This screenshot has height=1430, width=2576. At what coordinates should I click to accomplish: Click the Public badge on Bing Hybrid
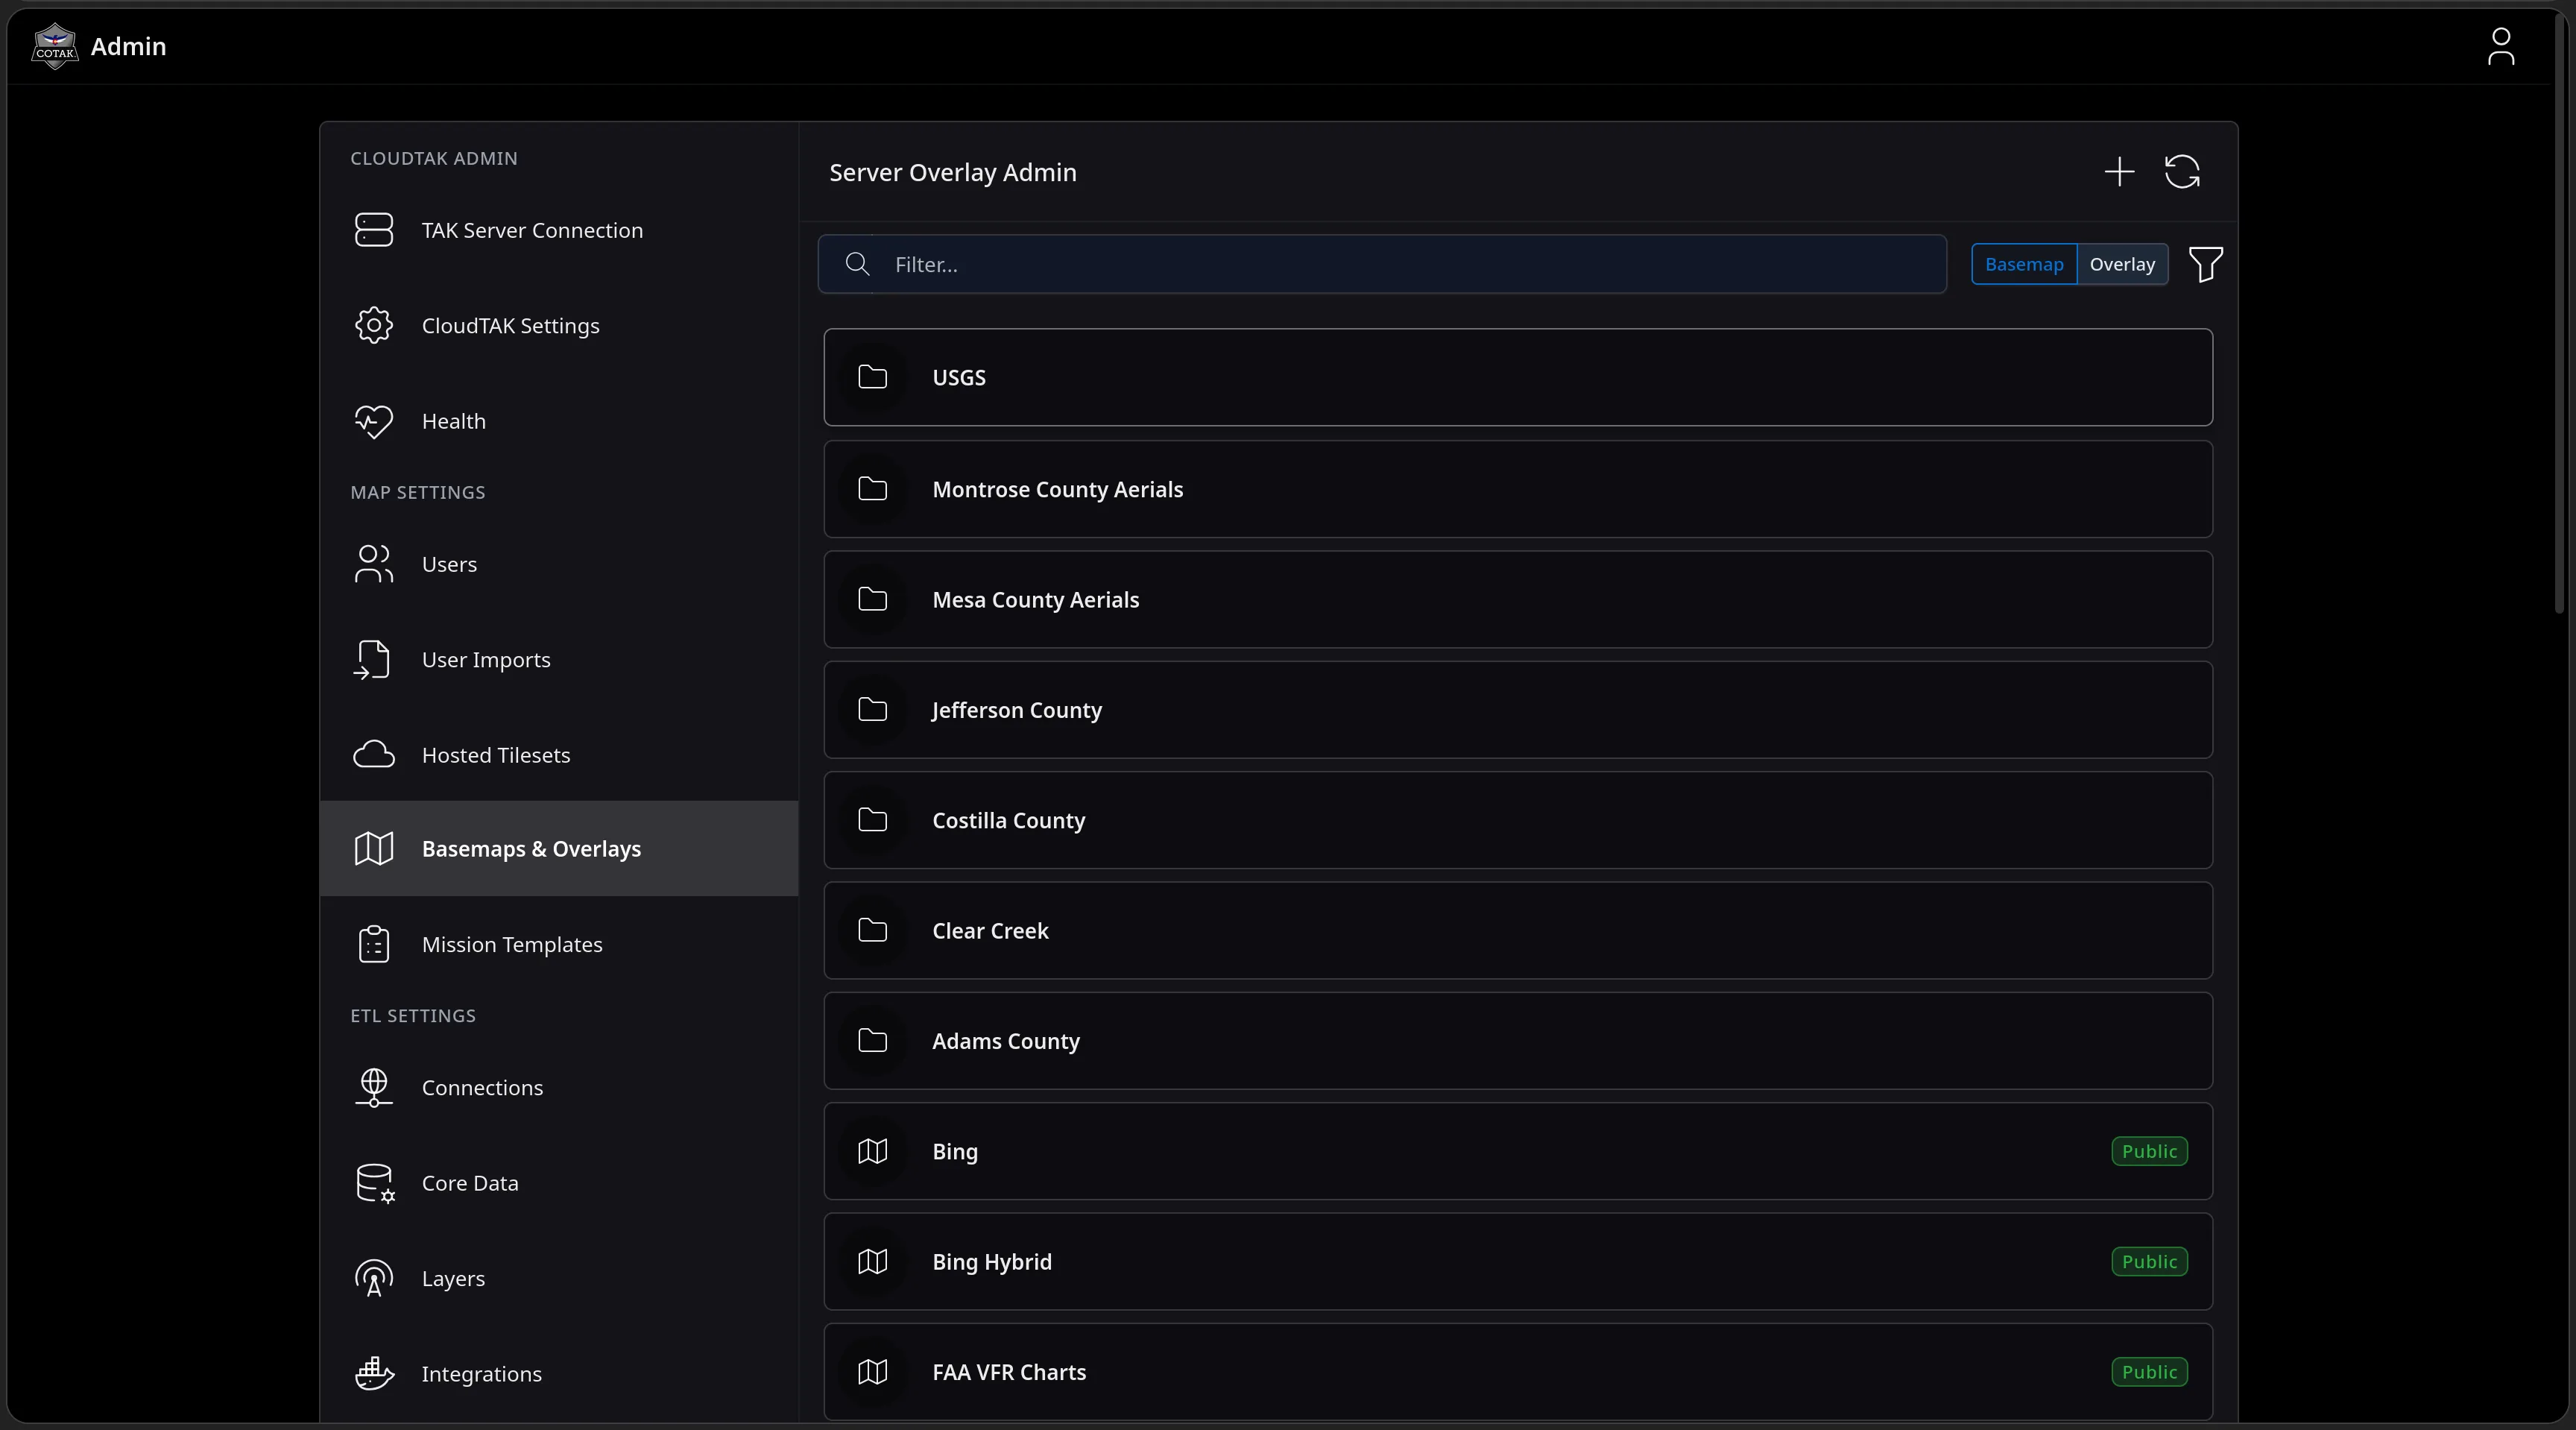click(x=2149, y=1262)
